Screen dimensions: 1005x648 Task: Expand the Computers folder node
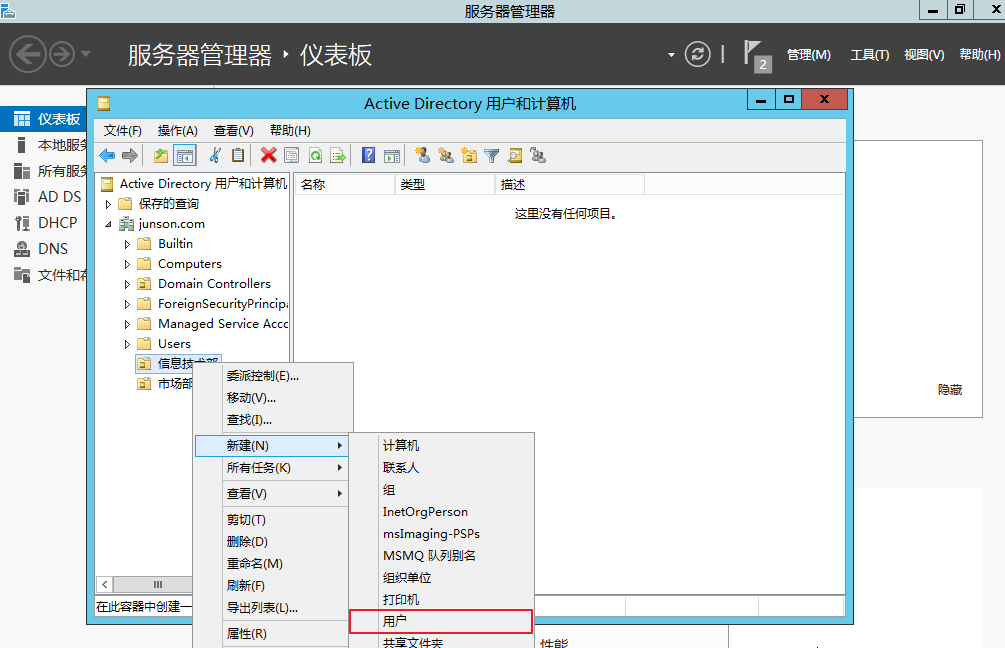point(127,264)
